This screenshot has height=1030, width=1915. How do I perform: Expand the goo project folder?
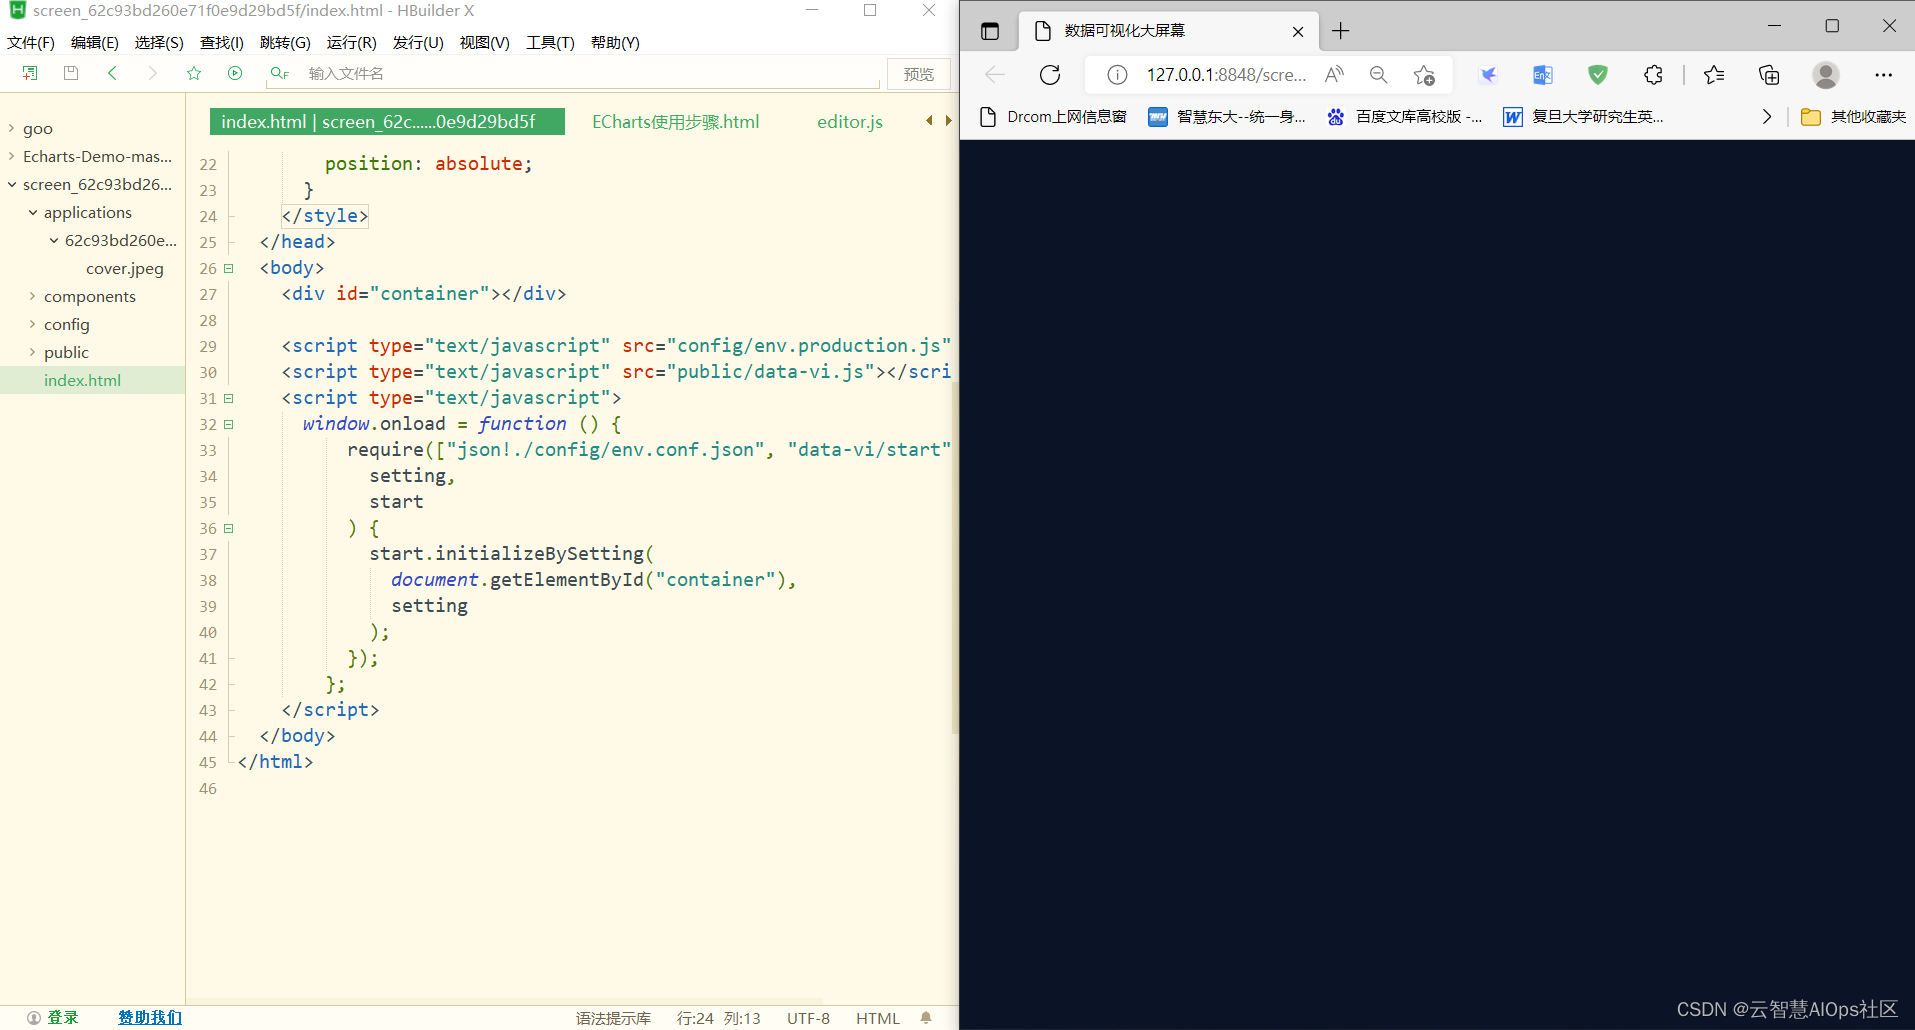click(11, 128)
